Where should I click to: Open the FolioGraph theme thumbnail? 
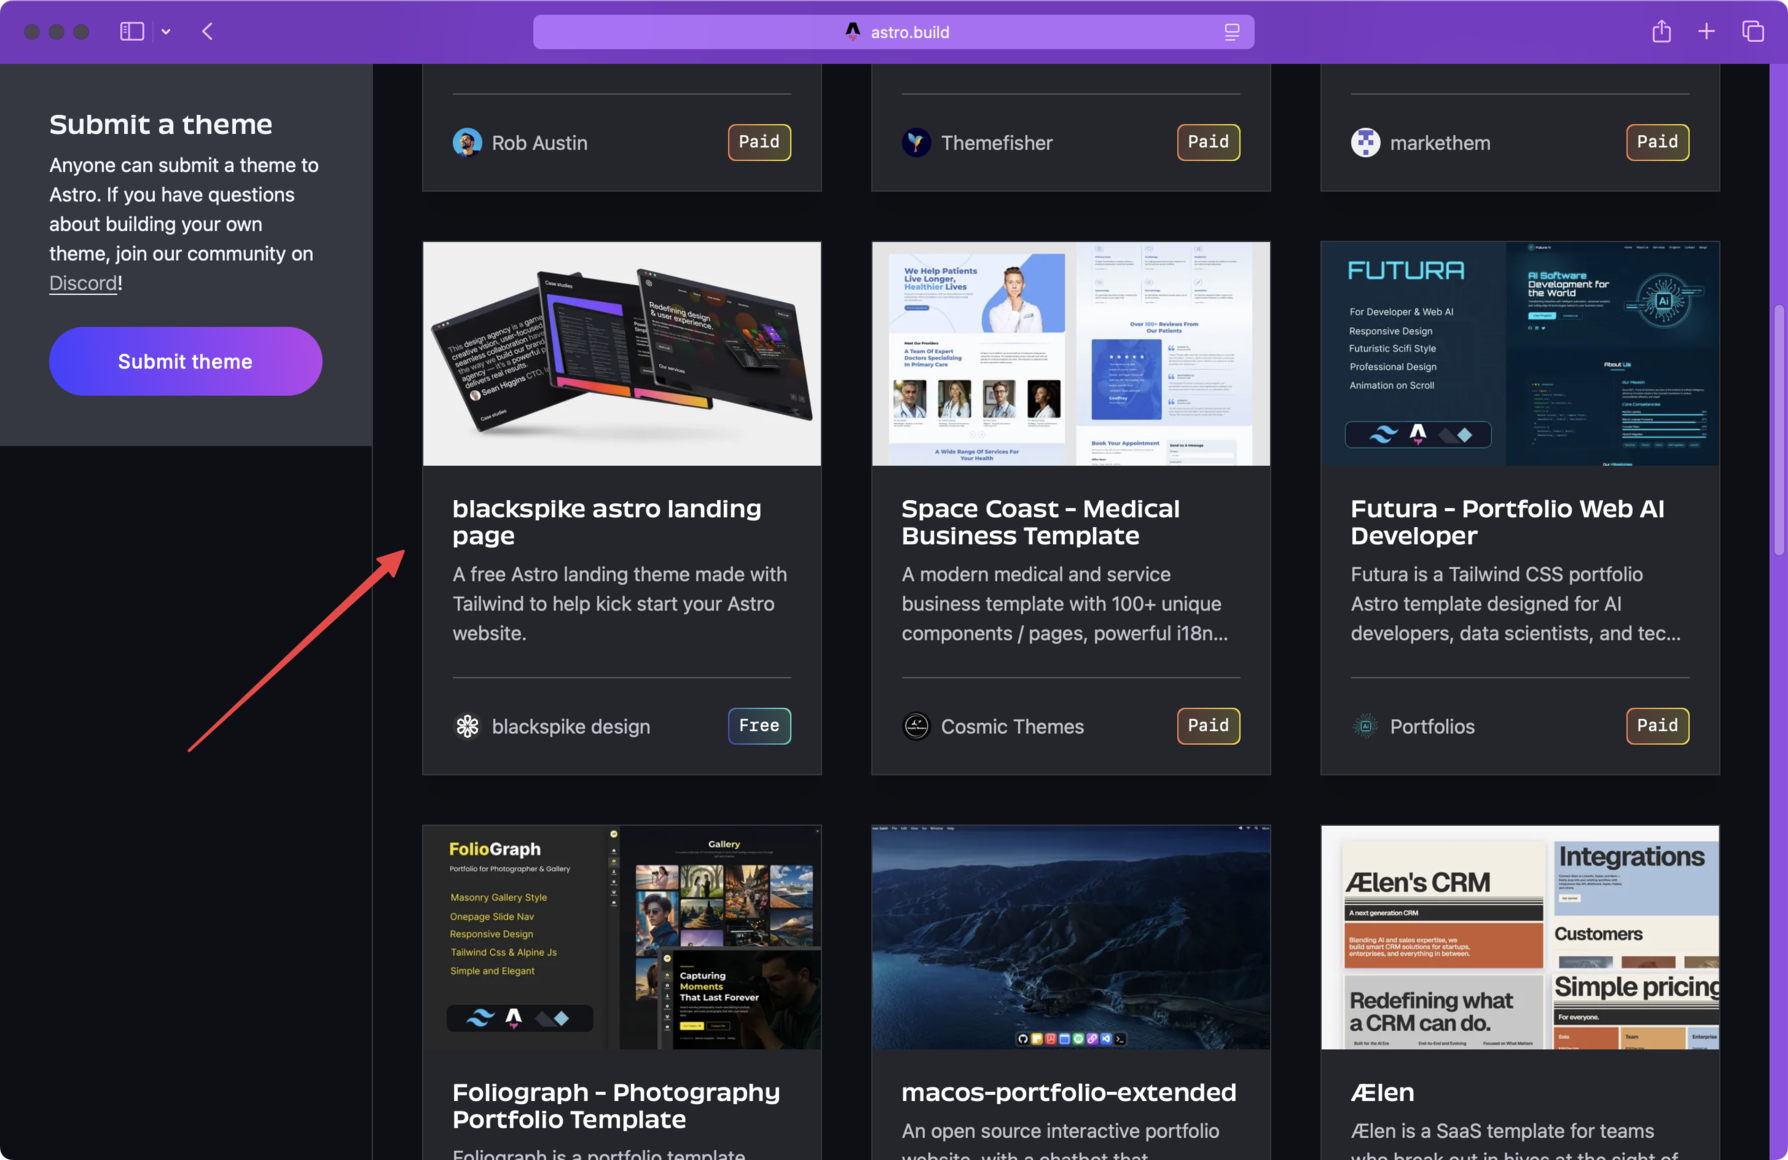pyautogui.click(x=622, y=937)
